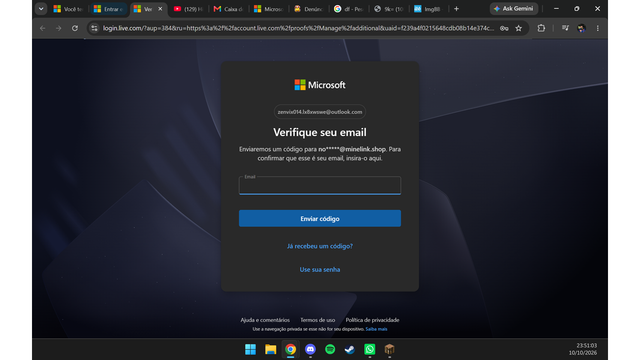Open the tab search dropdown arrow
Screen dimensions: 640x360
41,9
